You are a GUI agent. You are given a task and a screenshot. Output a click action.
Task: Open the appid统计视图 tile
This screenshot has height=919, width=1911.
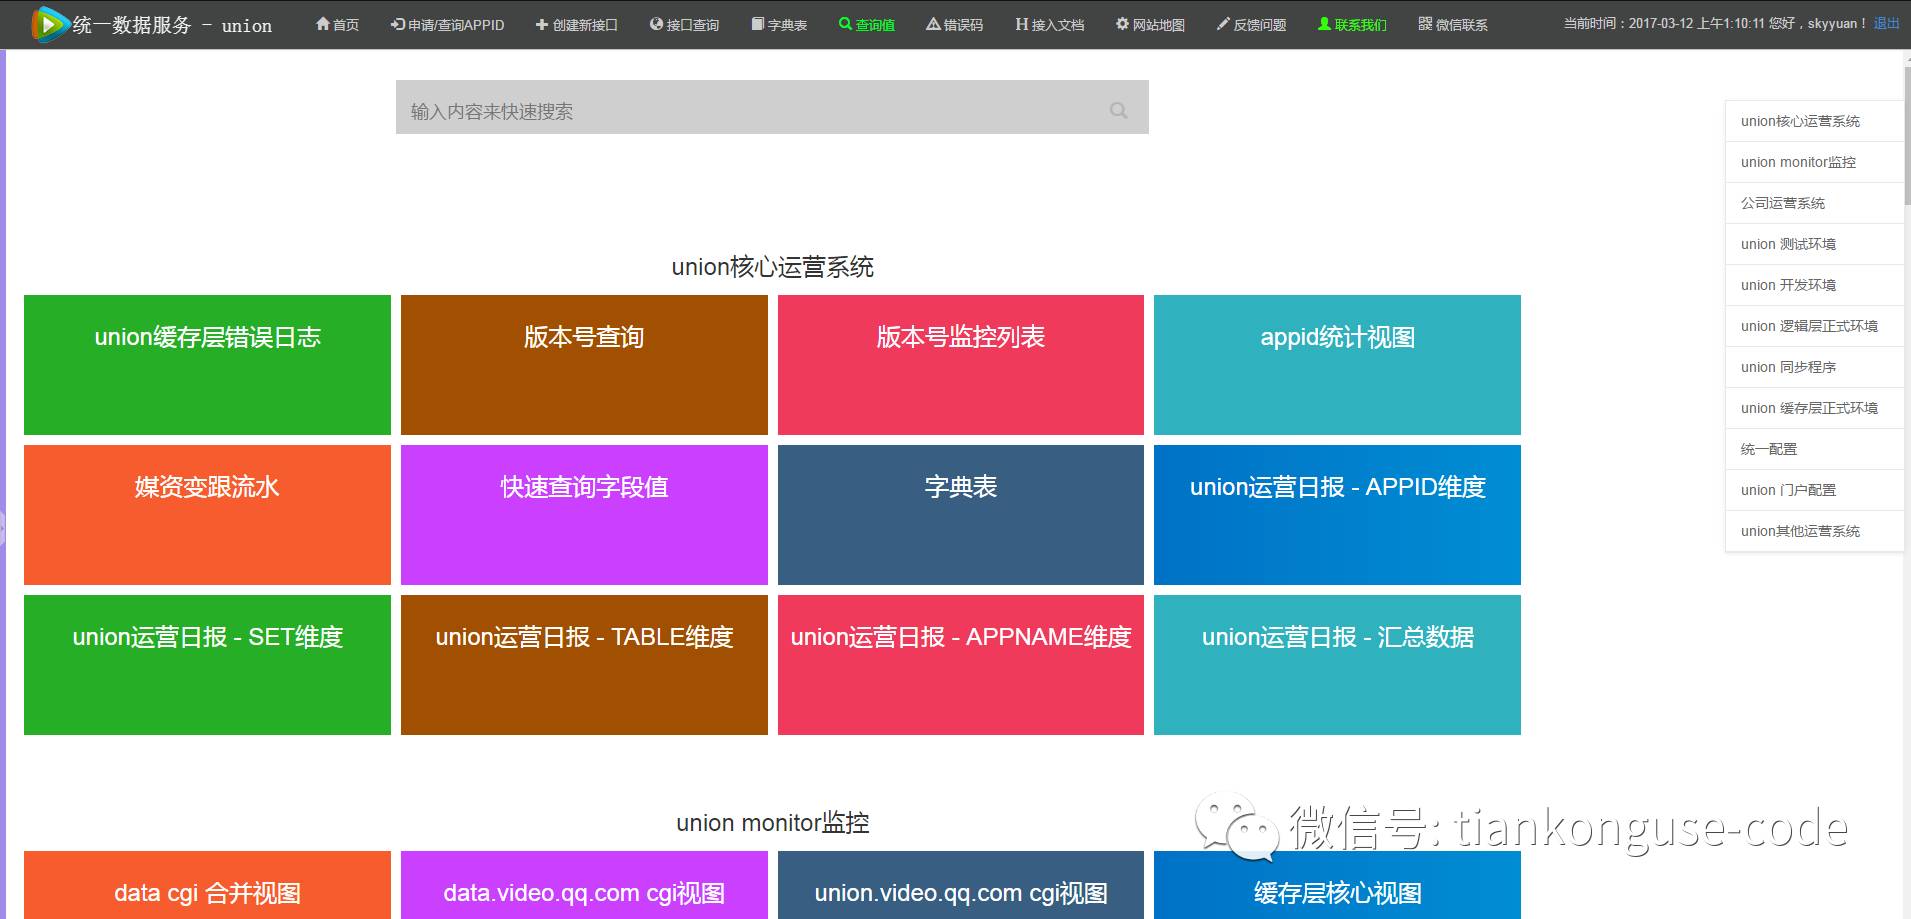pyautogui.click(x=1337, y=365)
